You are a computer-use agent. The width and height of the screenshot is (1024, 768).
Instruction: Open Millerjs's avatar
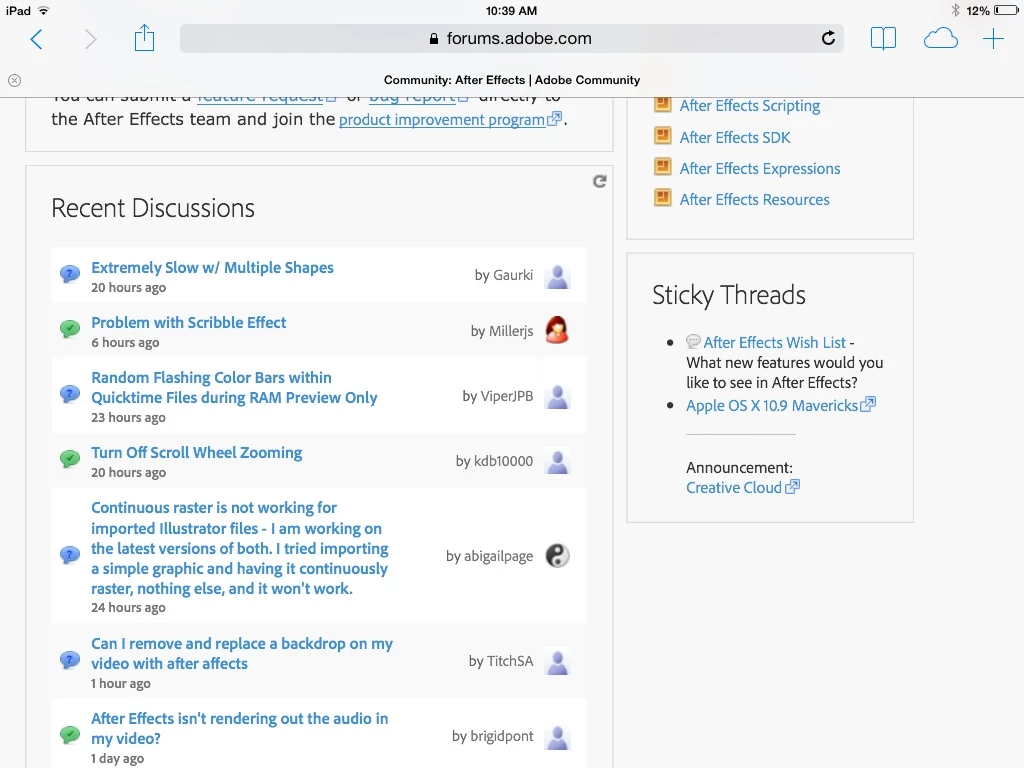tap(557, 330)
